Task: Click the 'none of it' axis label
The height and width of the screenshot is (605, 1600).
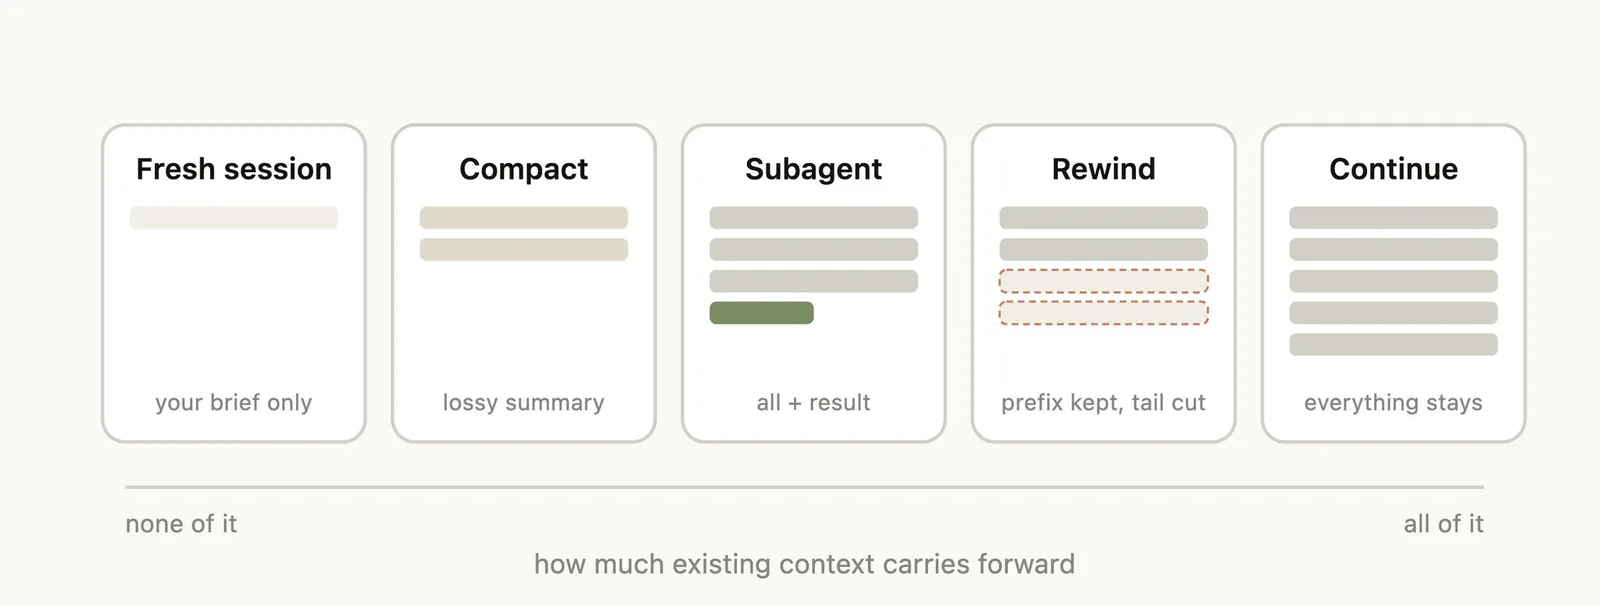Action: [x=181, y=524]
